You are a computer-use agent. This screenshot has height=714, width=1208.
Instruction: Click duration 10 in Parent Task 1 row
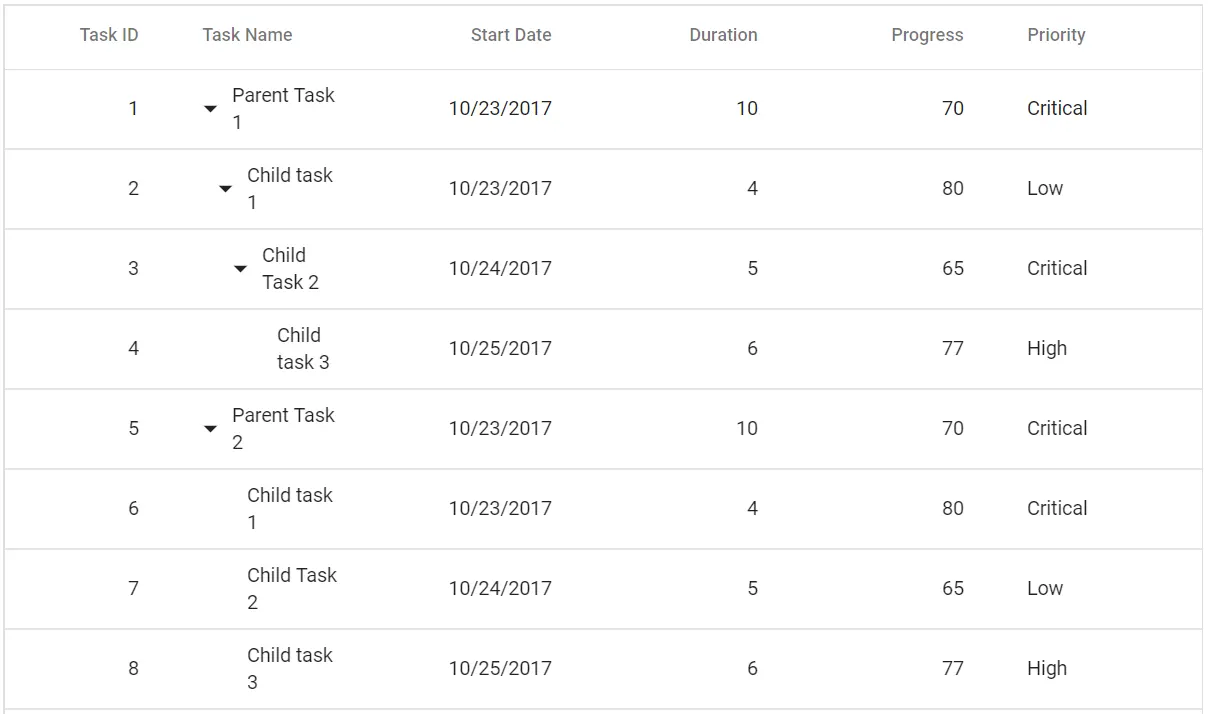tap(746, 109)
